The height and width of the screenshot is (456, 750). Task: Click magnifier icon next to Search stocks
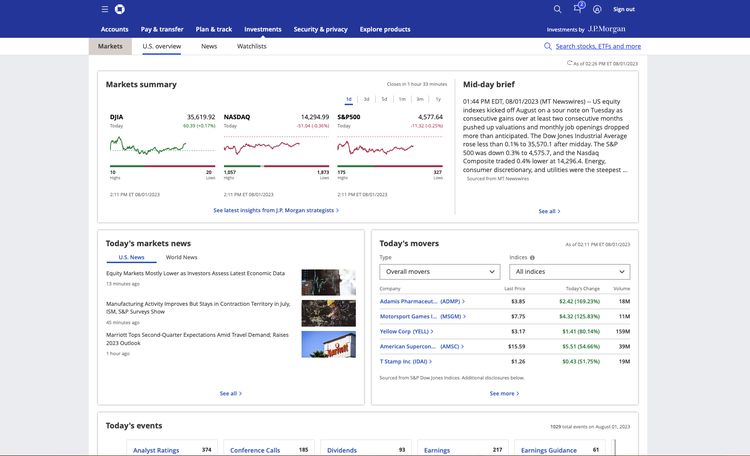(x=548, y=46)
